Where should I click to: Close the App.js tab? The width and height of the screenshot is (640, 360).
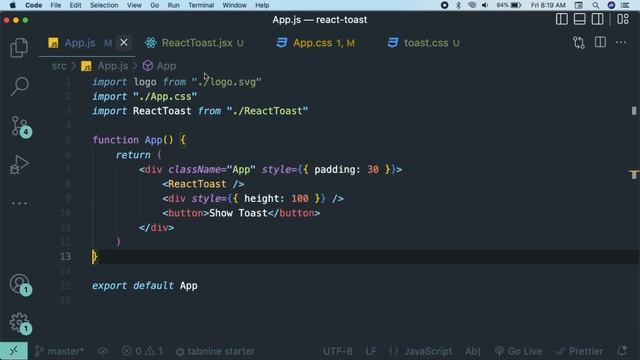124,42
